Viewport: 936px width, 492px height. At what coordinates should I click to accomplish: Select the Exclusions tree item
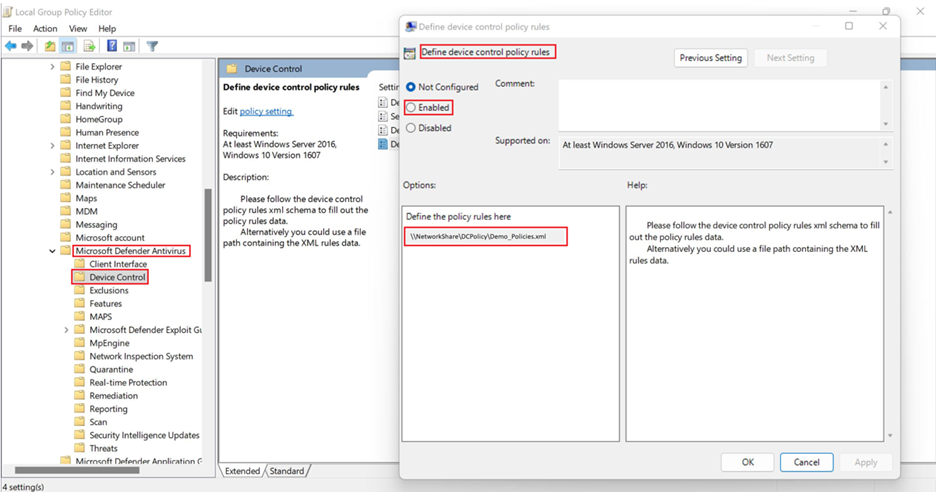click(x=109, y=290)
